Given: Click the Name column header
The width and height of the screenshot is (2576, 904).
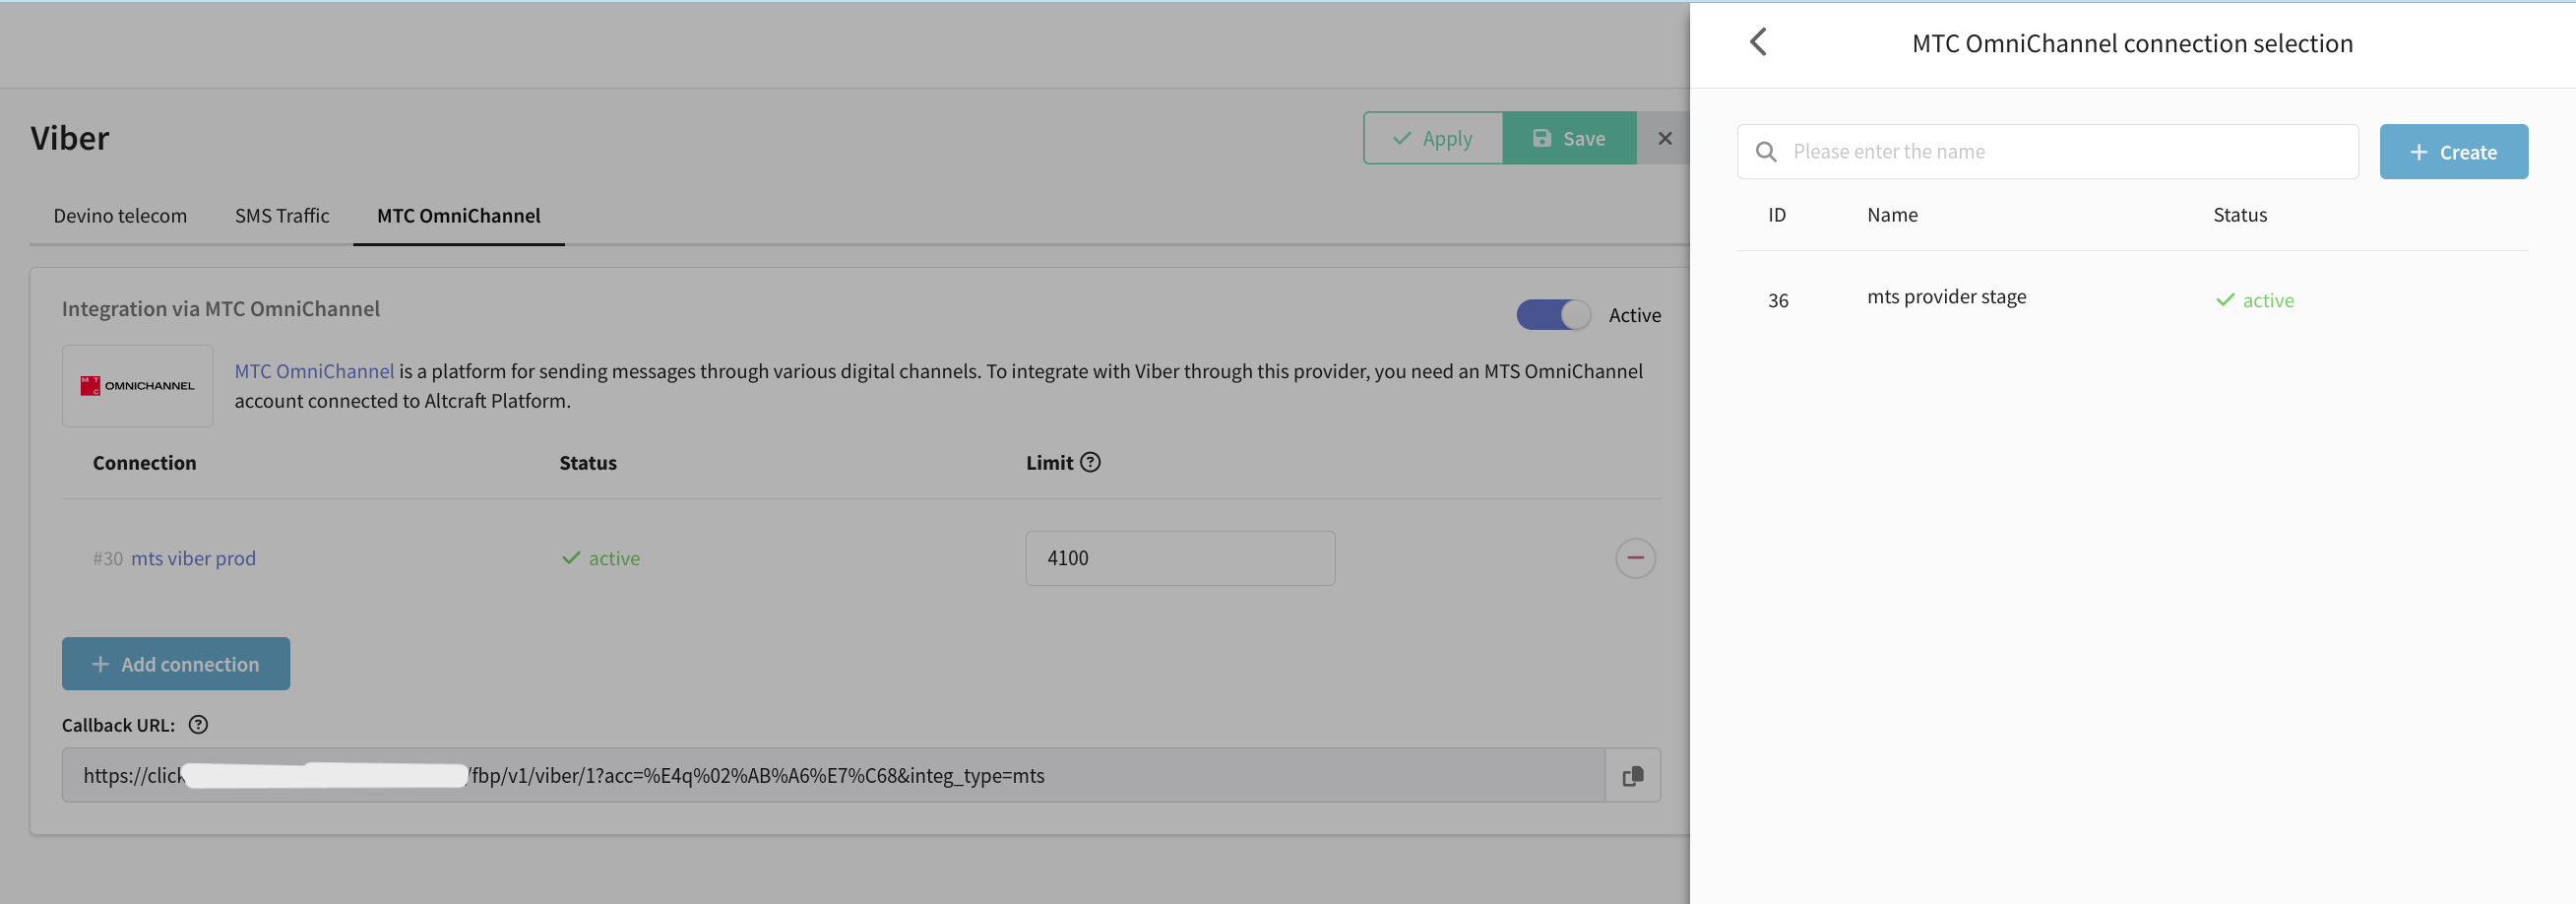Looking at the screenshot, I should click(x=1892, y=215).
